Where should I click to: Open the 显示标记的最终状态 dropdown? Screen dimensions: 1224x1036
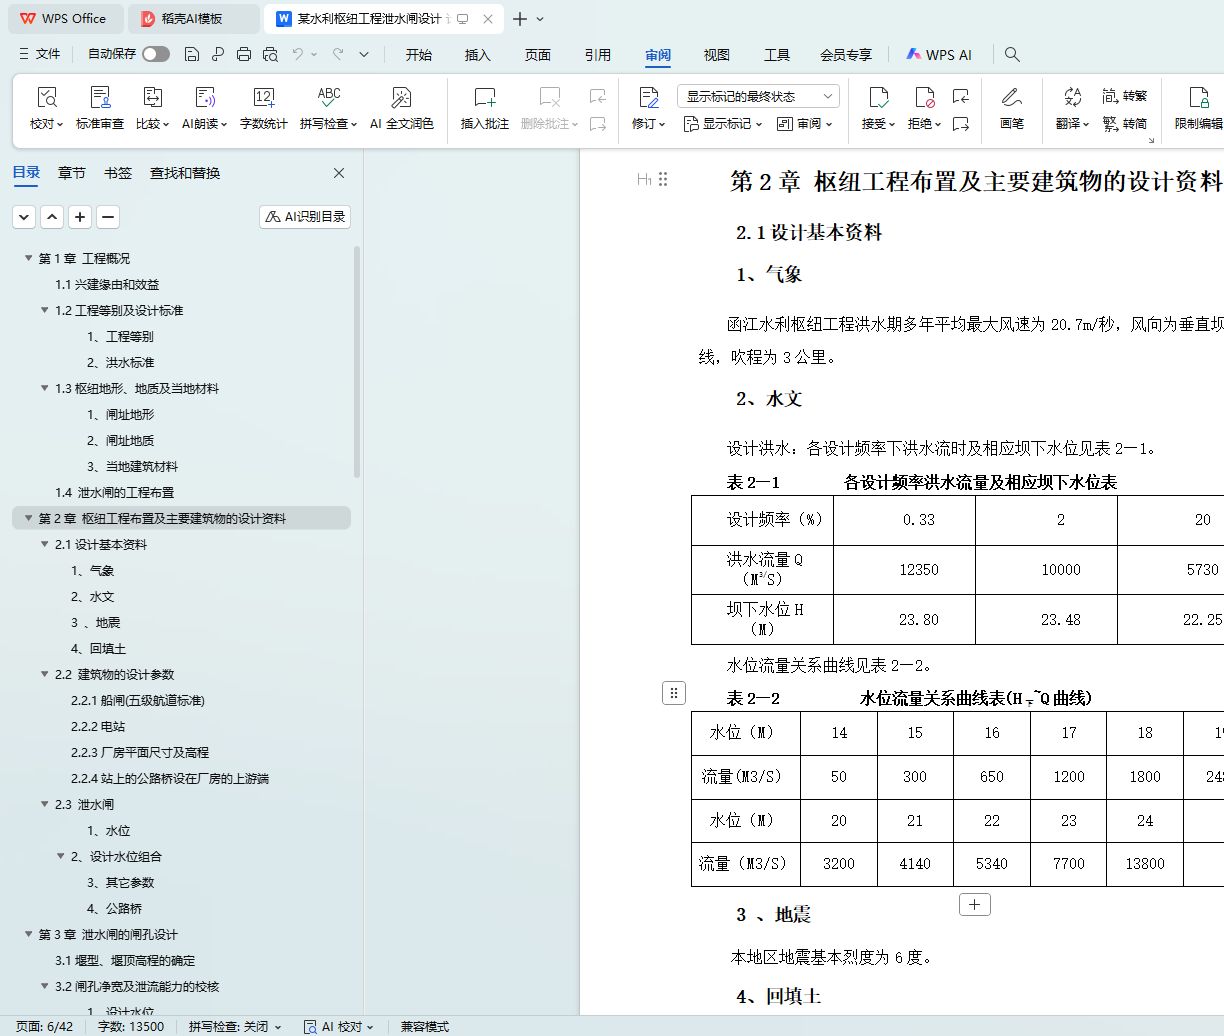click(x=758, y=96)
